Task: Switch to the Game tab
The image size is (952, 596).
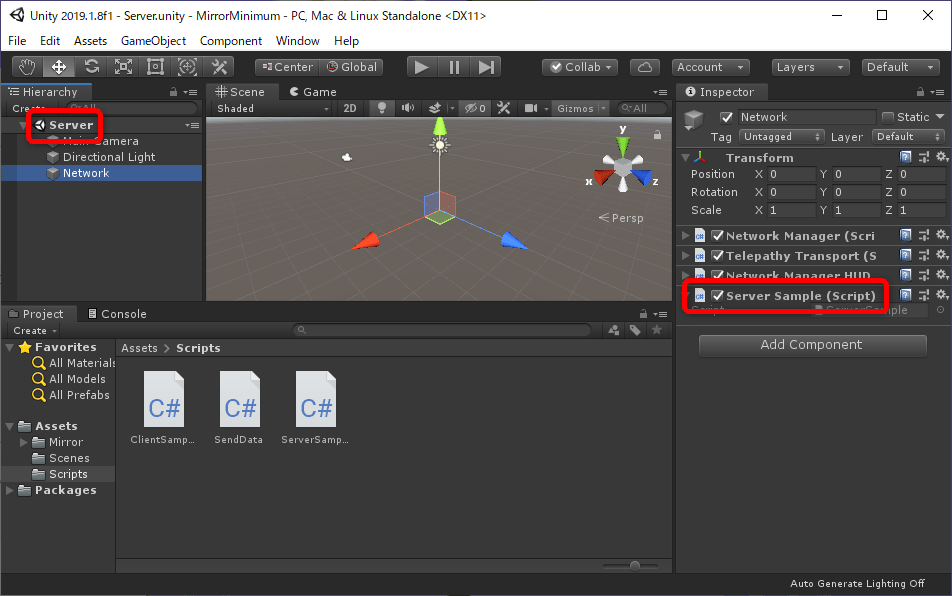Action: point(313,92)
